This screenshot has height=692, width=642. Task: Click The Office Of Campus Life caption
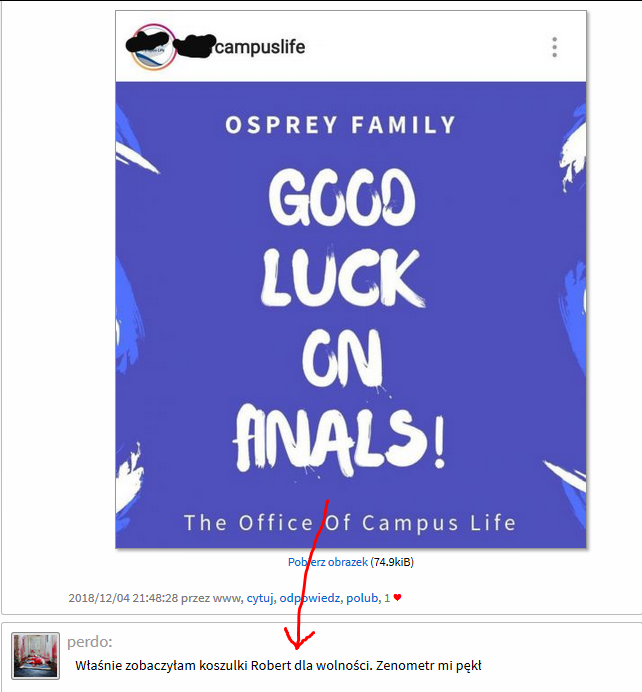coord(350,523)
